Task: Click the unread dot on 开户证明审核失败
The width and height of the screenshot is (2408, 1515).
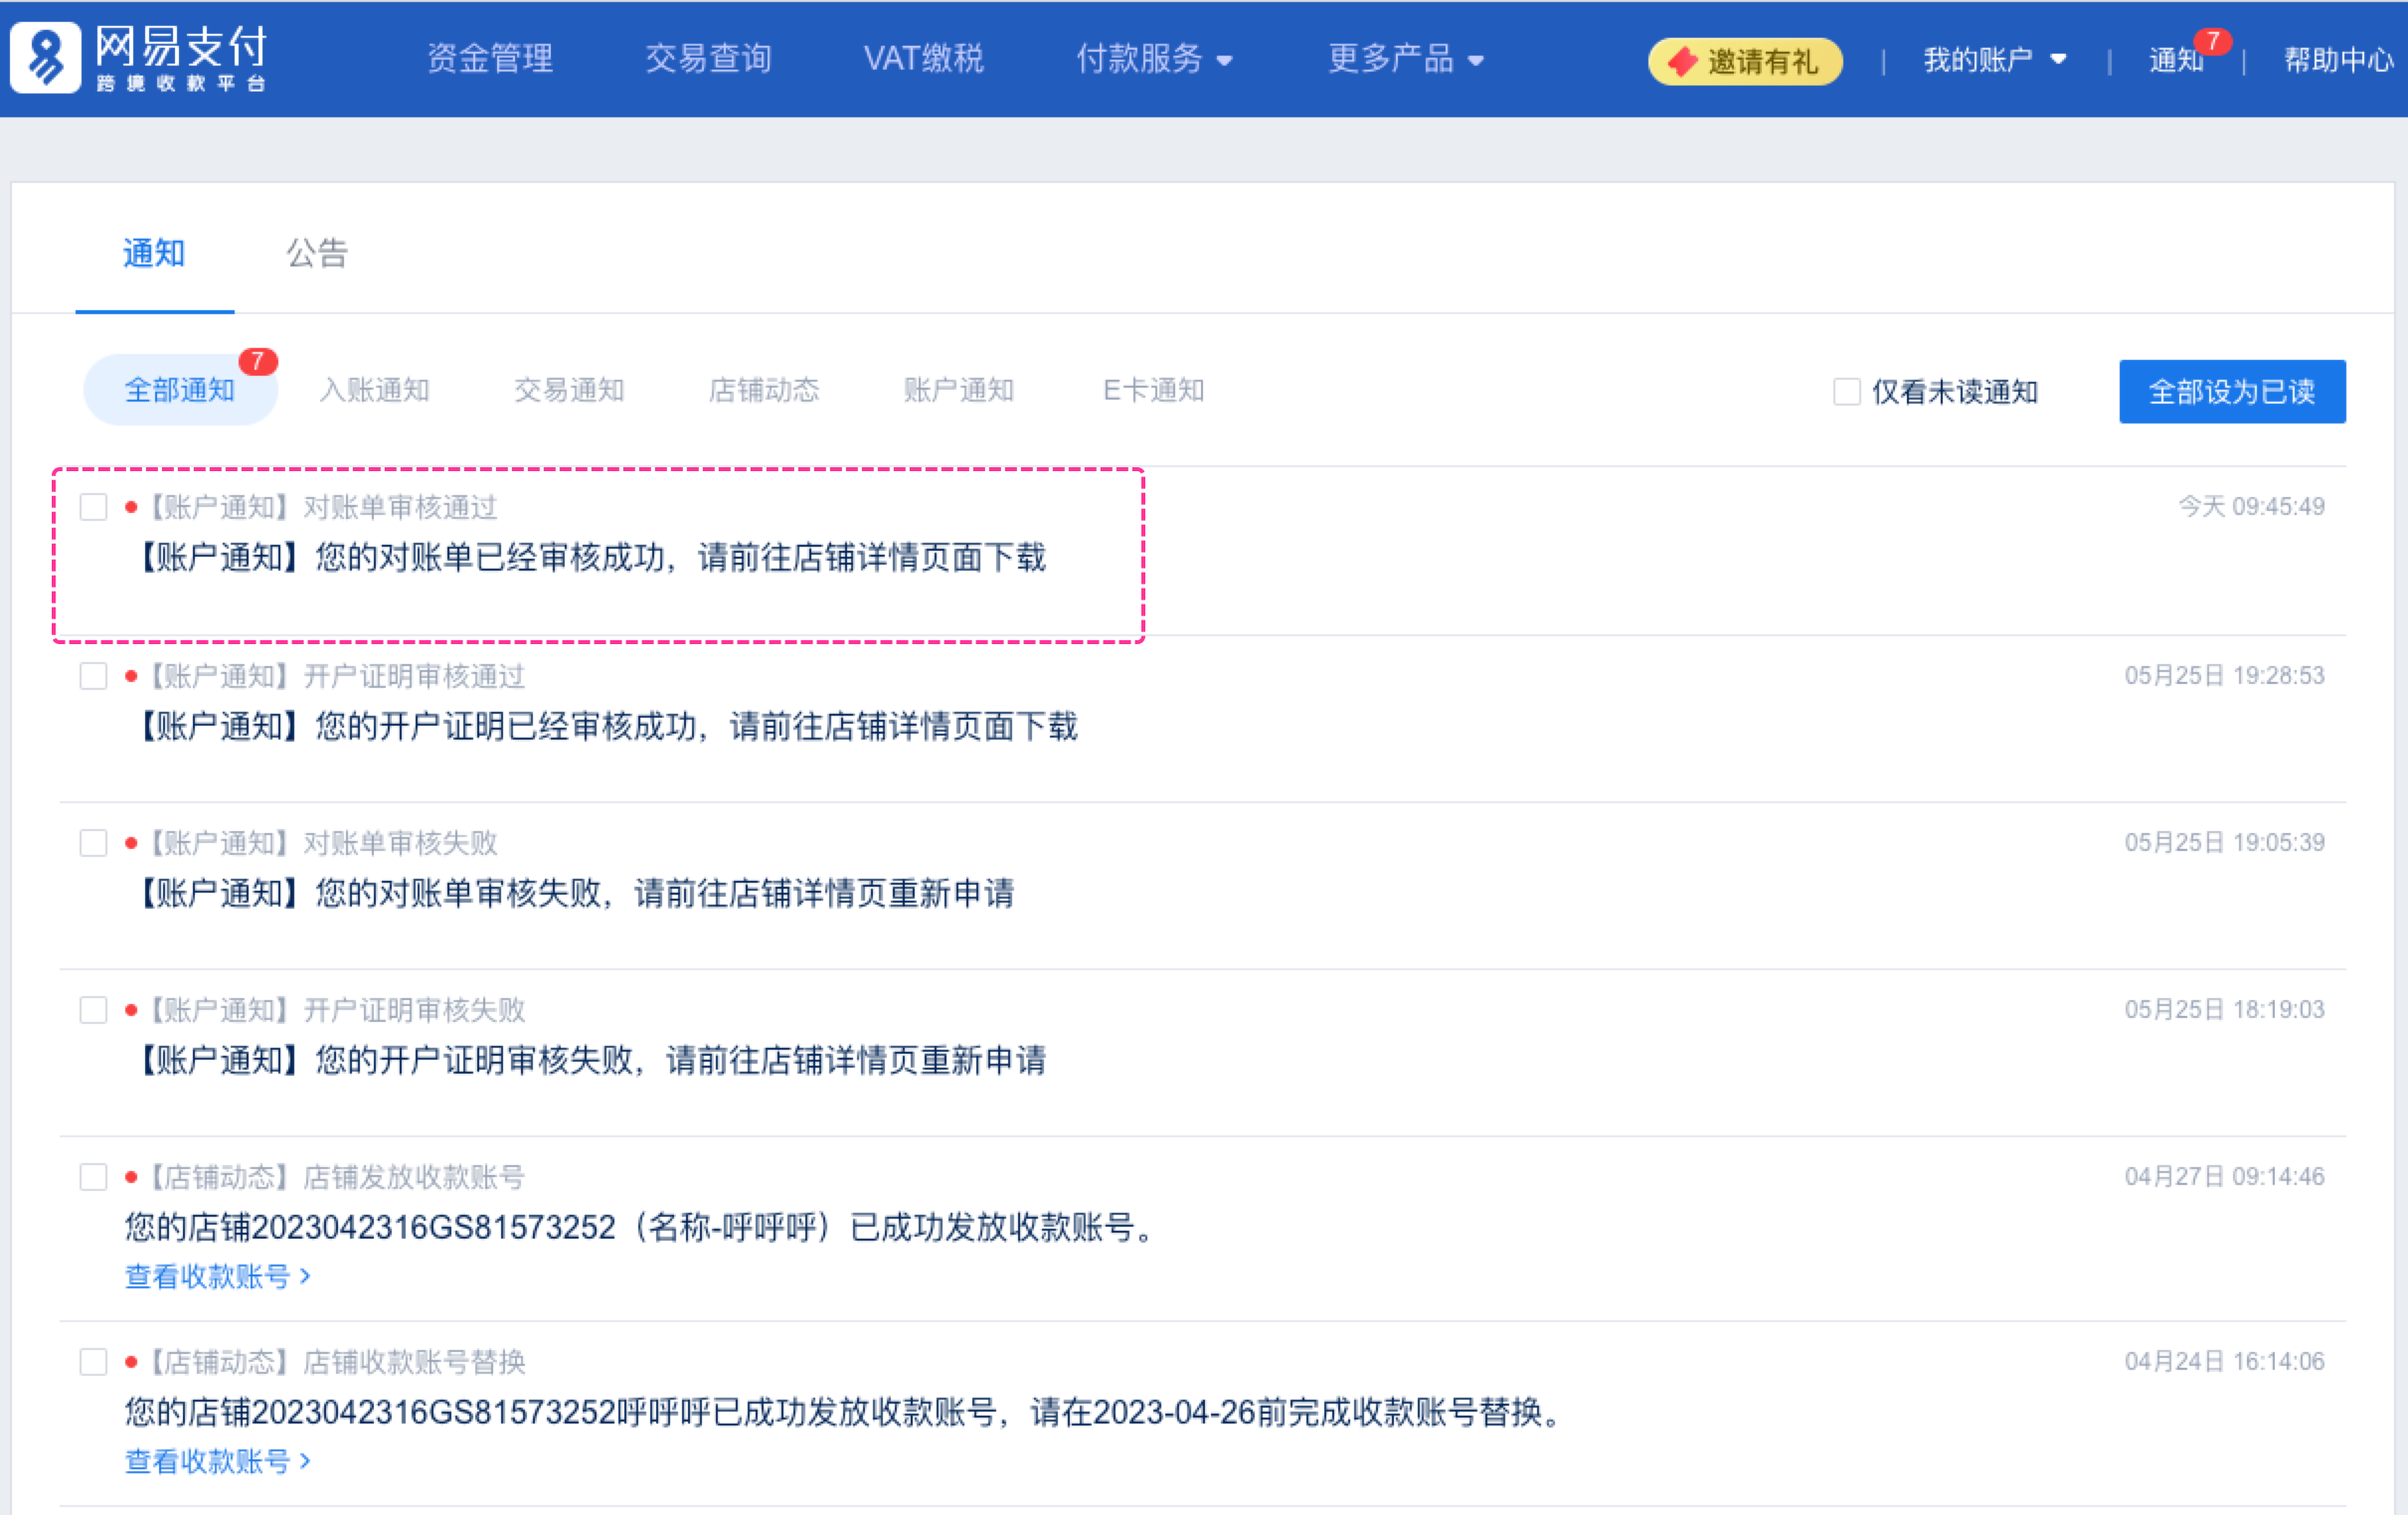Action: (x=131, y=1010)
